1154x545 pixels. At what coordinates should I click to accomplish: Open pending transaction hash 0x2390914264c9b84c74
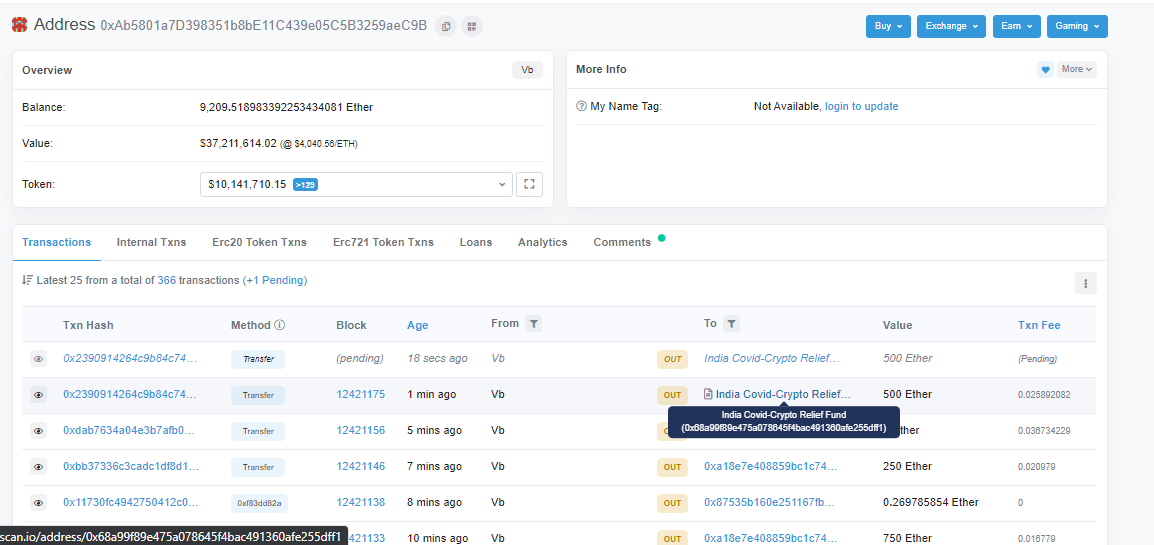[x=130, y=358]
